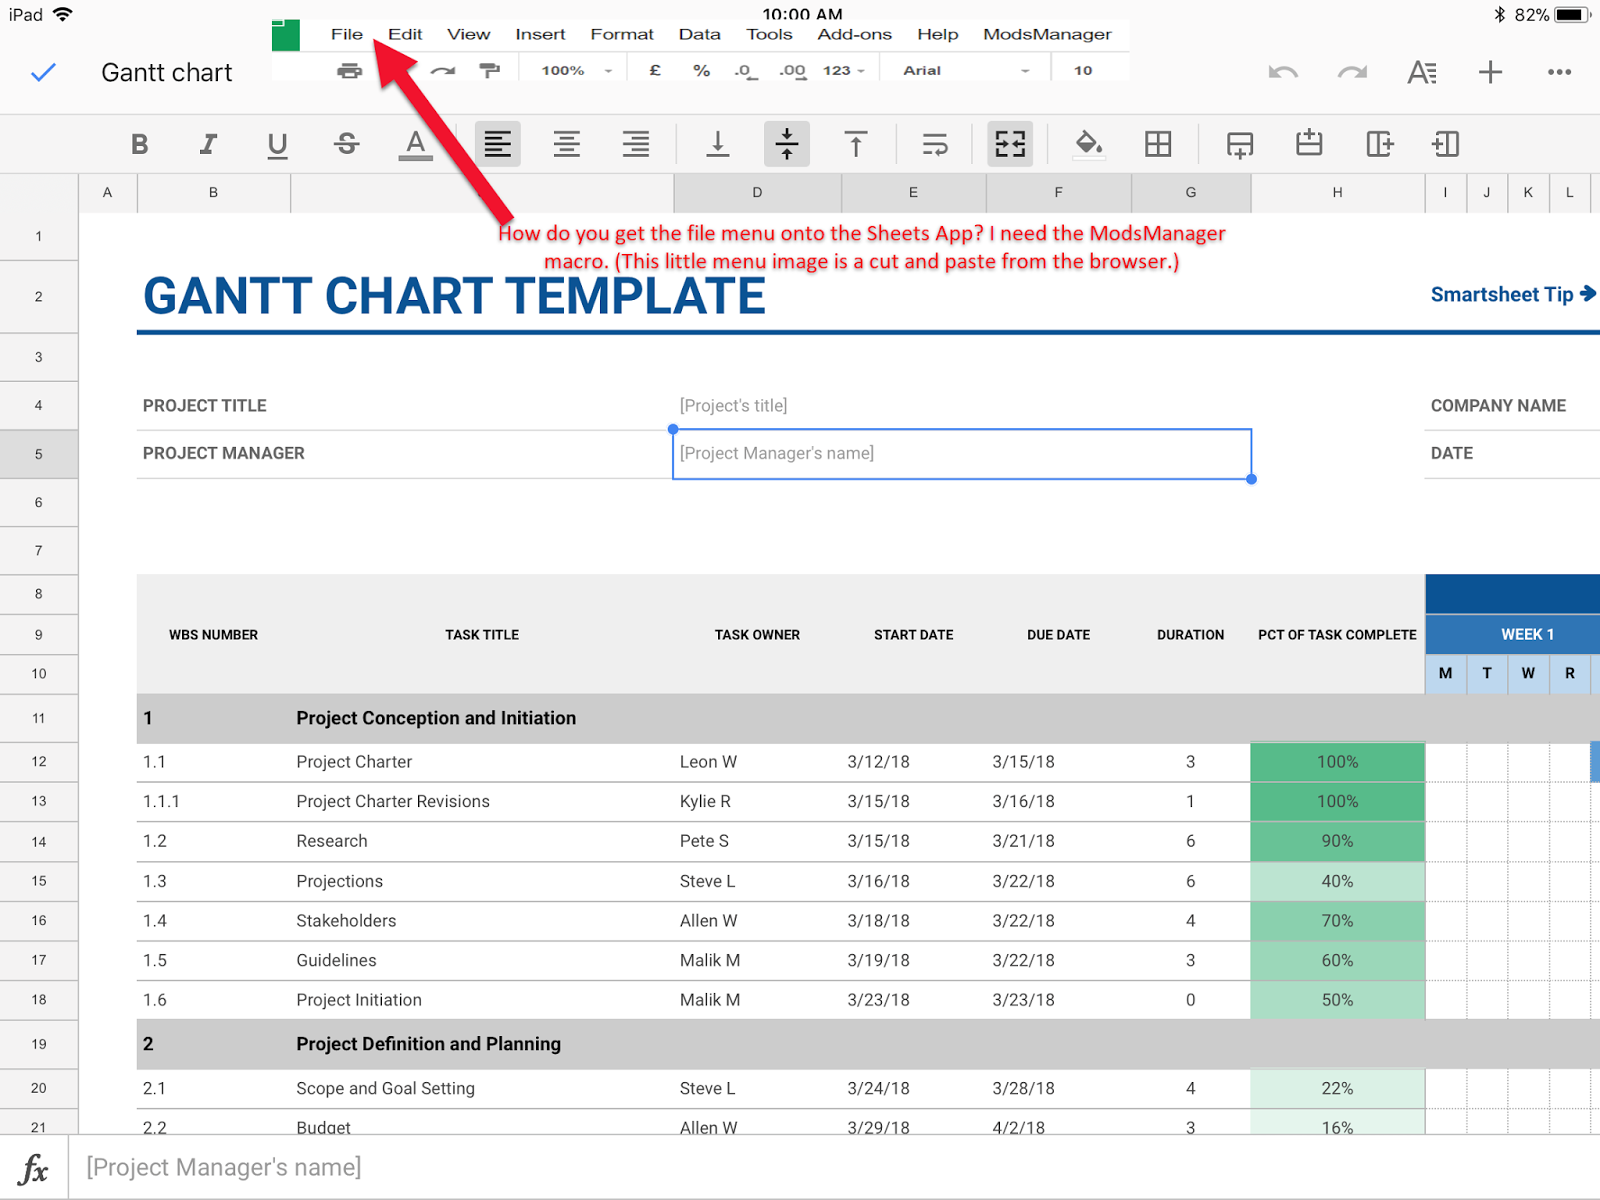Toggle italic formatting
The height and width of the screenshot is (1200, 1600).
click(x=208, y=145)
